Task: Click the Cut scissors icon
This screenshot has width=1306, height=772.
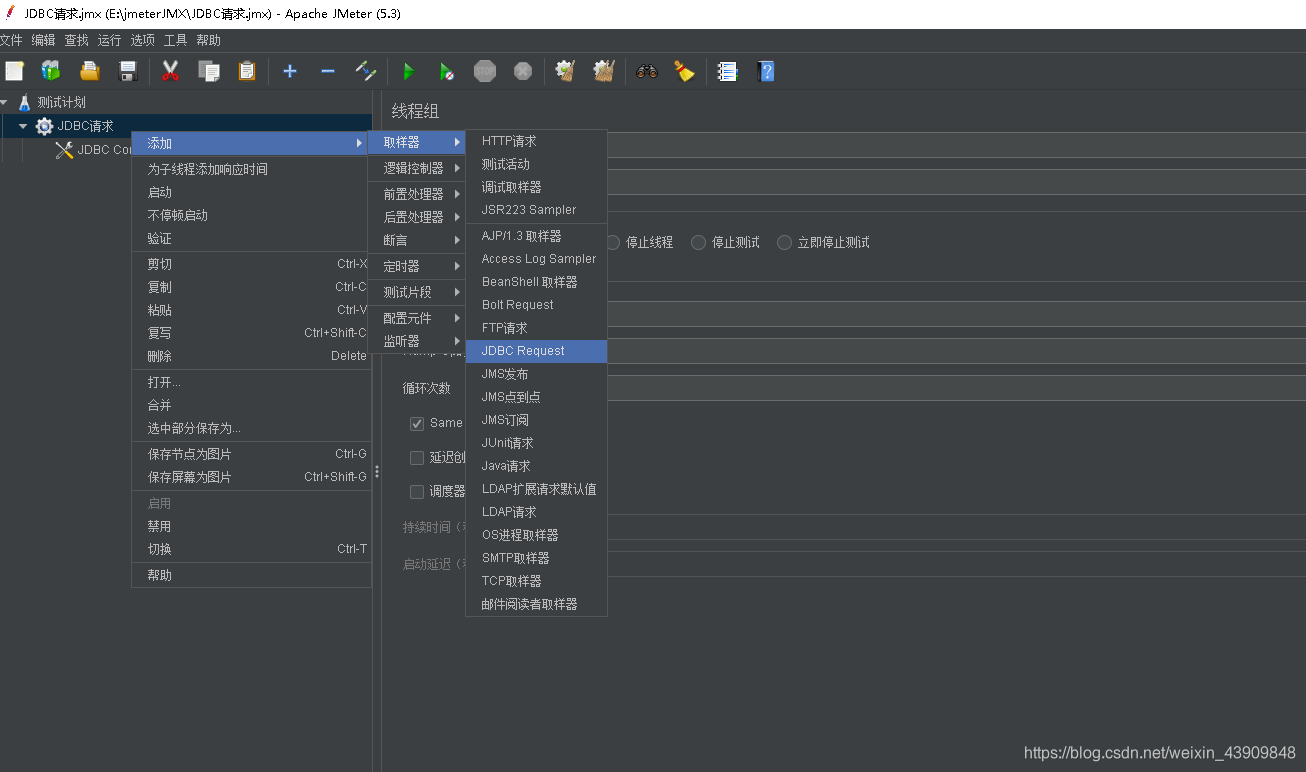Action: point(171,71)
